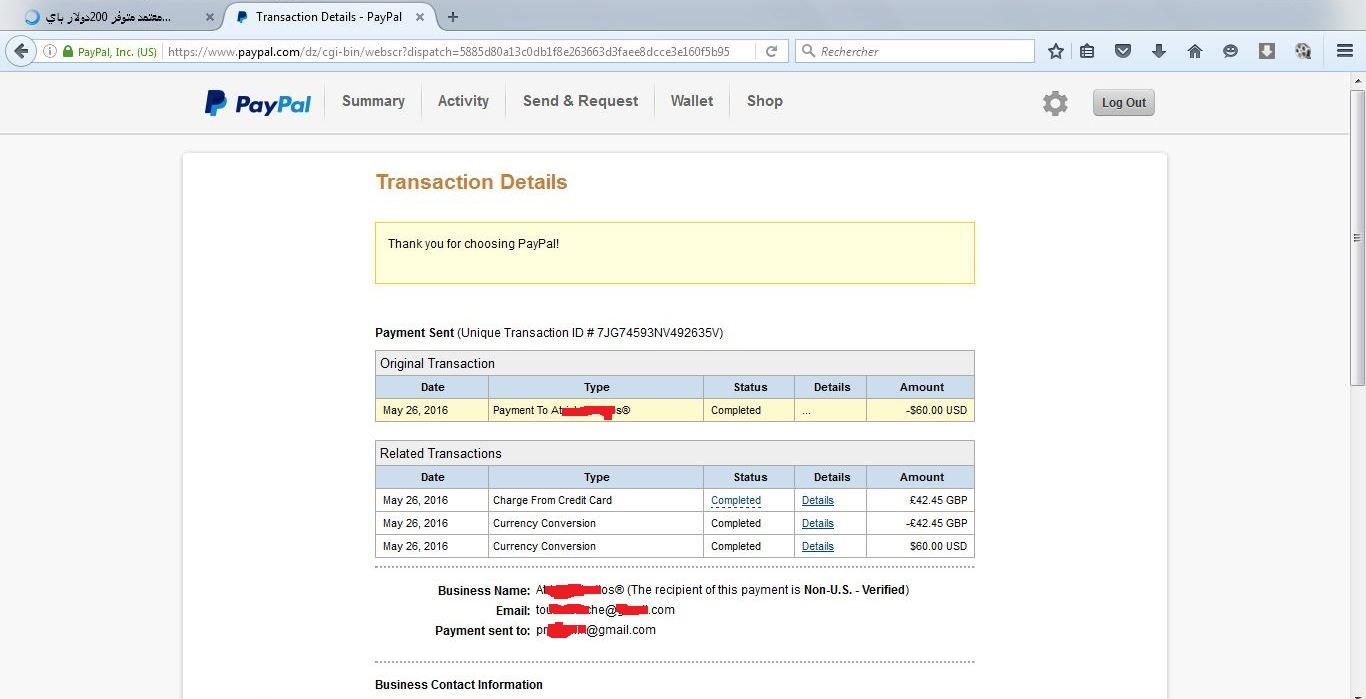
Task: Click the Log Out button
Action: [1123, 103]
